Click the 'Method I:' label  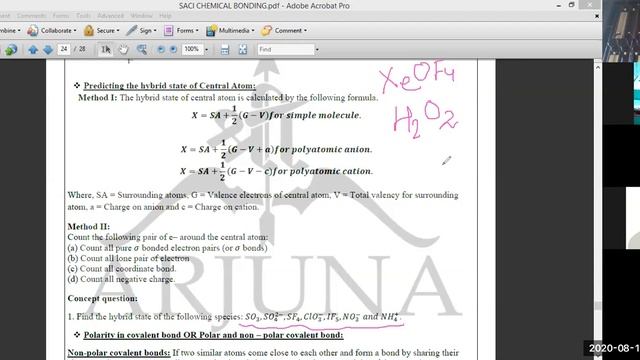point(98,98)
